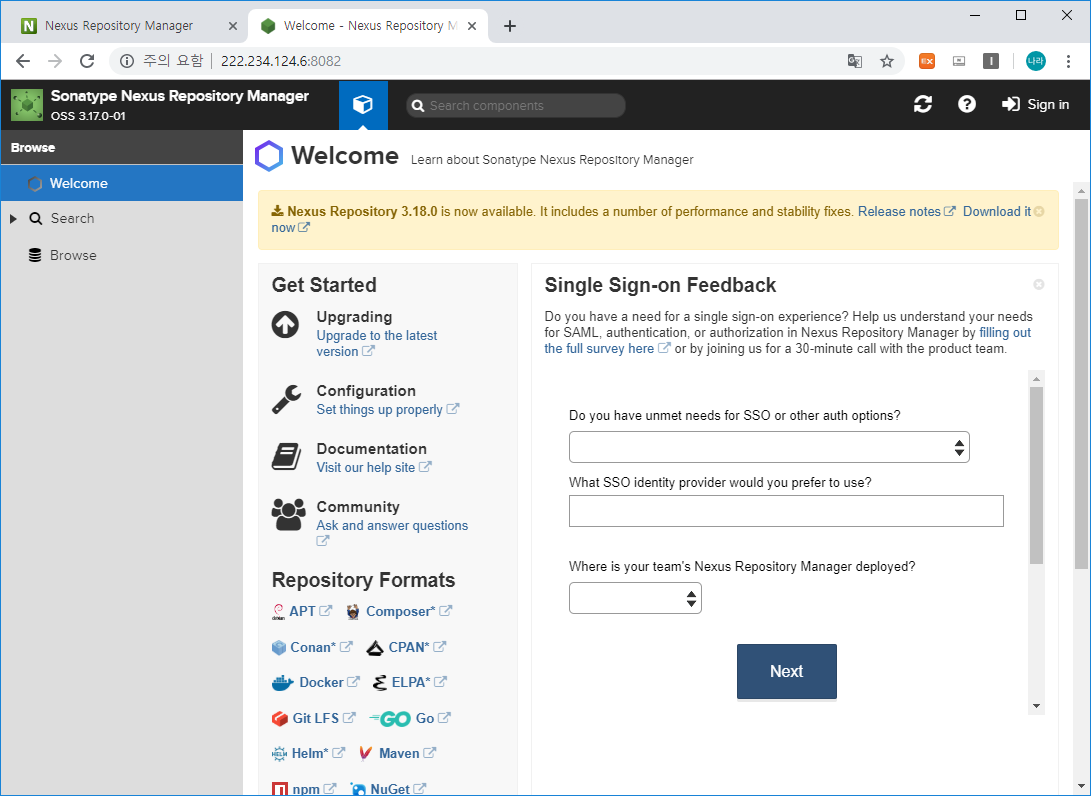Click the Sonatype Nexus logo icon

click(27, 104)
